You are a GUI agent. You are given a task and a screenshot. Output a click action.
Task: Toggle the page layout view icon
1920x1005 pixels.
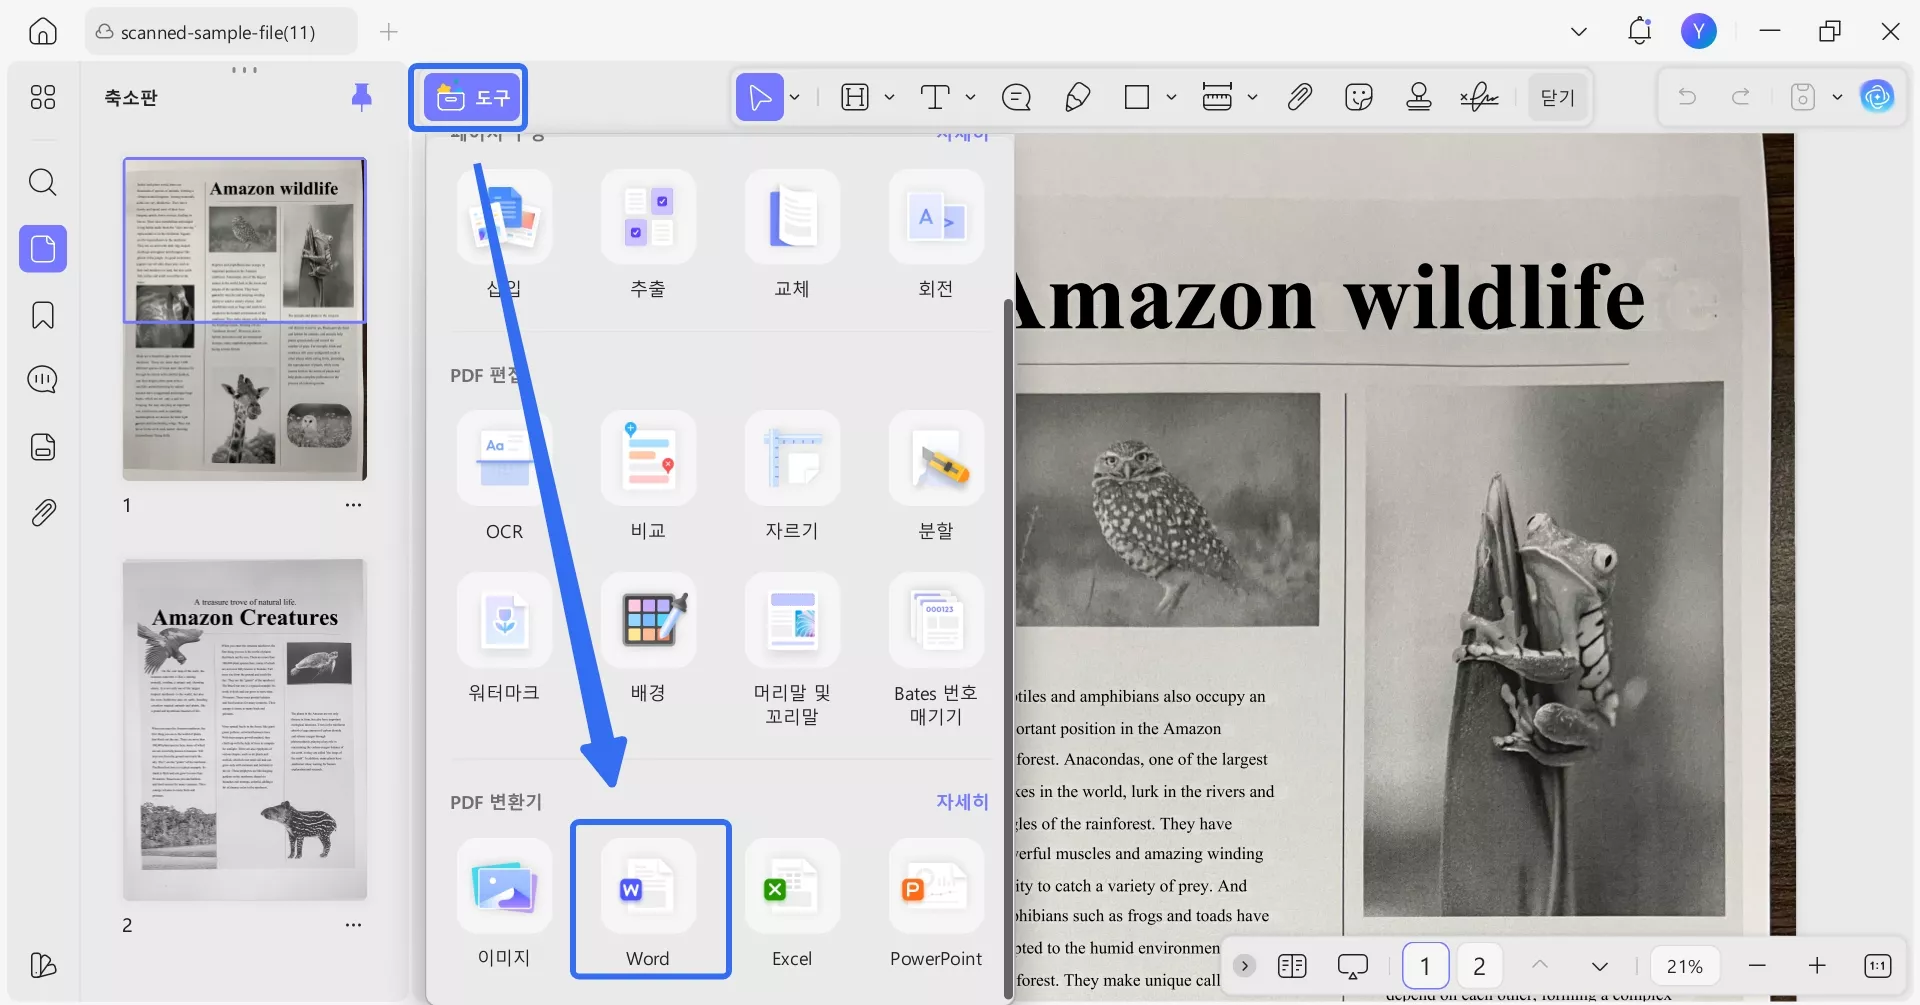(1292, 966)
